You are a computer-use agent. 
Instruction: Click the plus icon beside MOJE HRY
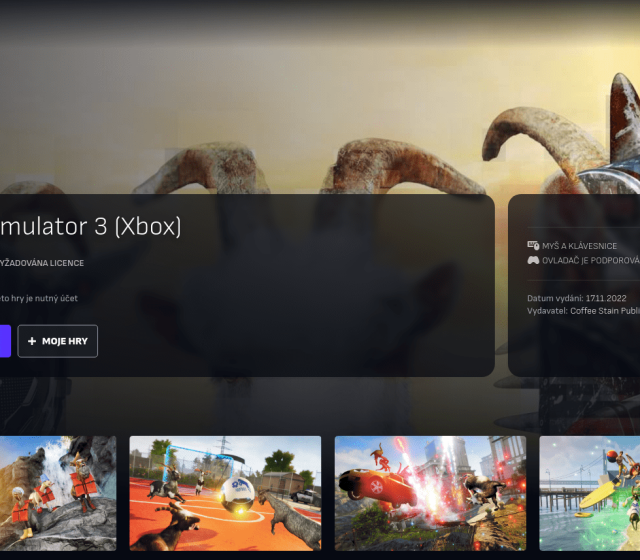32,341
